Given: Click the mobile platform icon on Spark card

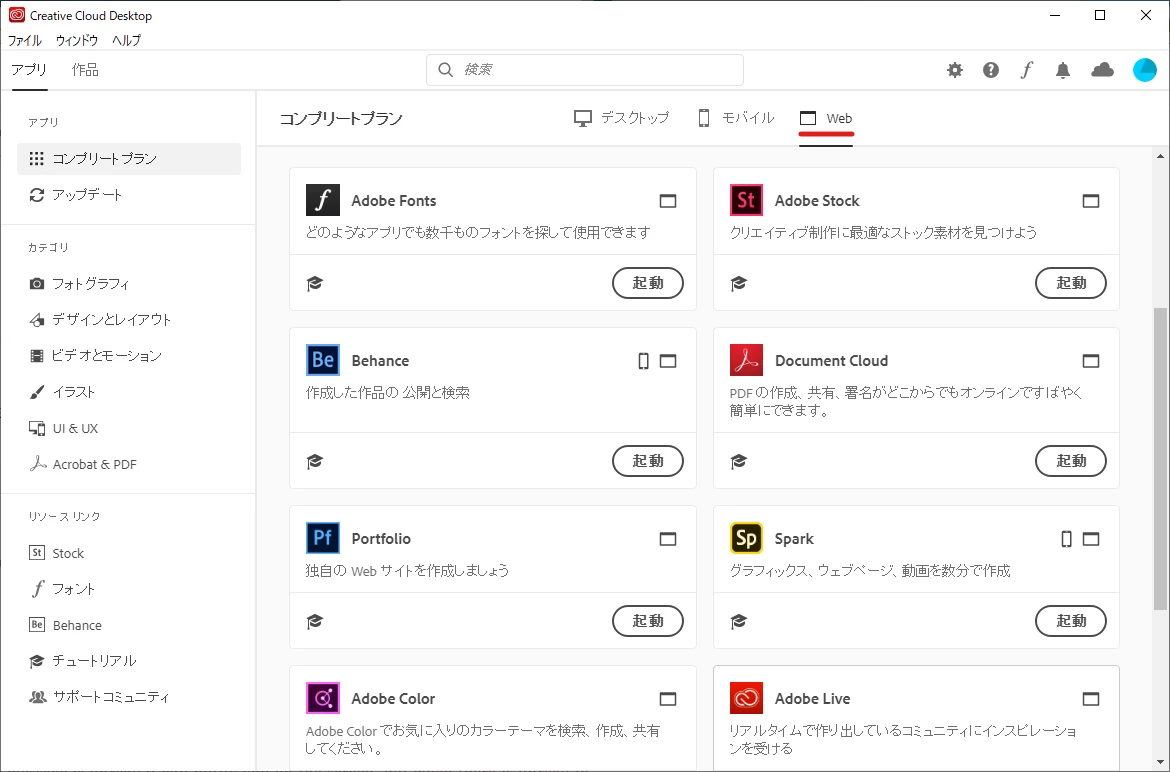Looking at the screenshot, I should click(1066, 539).
